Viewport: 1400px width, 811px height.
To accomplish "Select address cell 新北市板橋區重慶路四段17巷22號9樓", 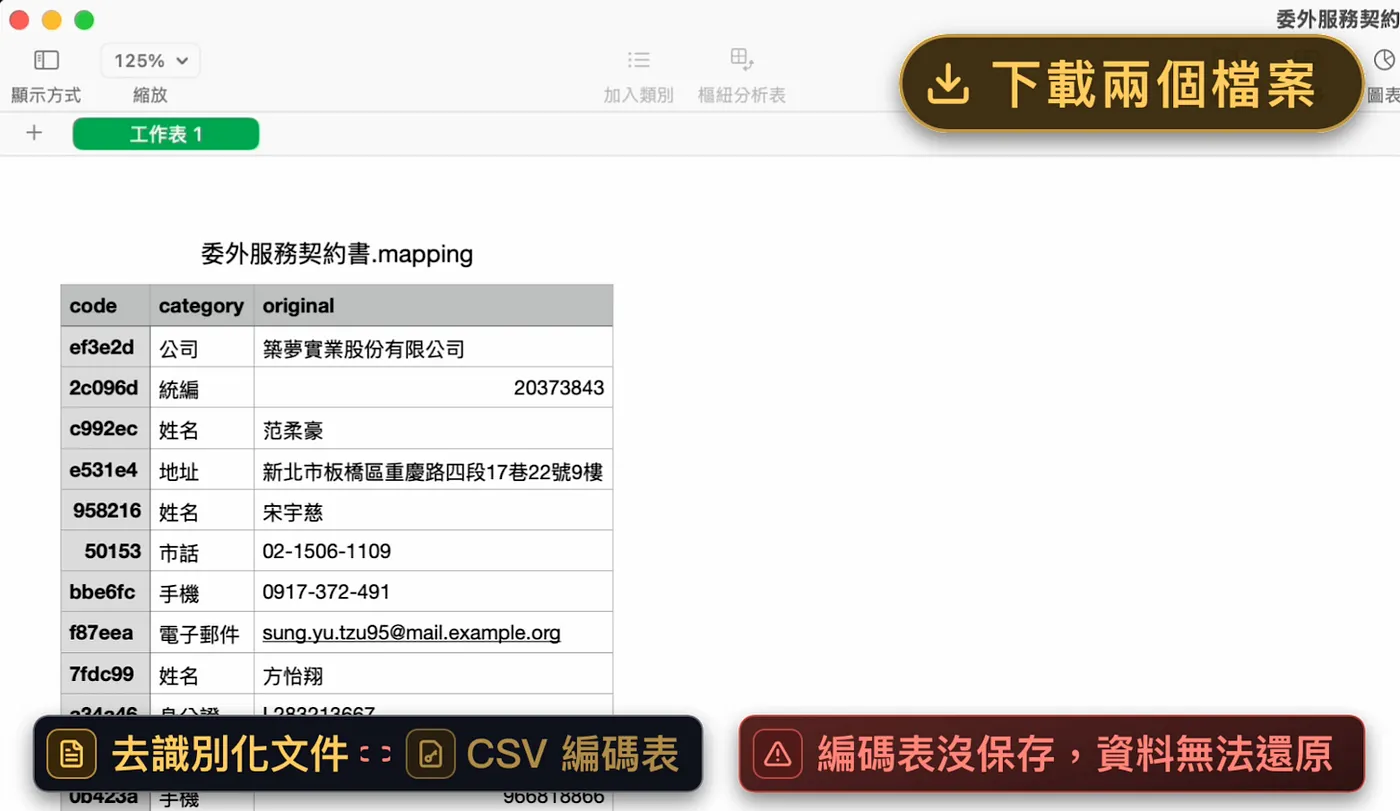I will coord(433,470).
